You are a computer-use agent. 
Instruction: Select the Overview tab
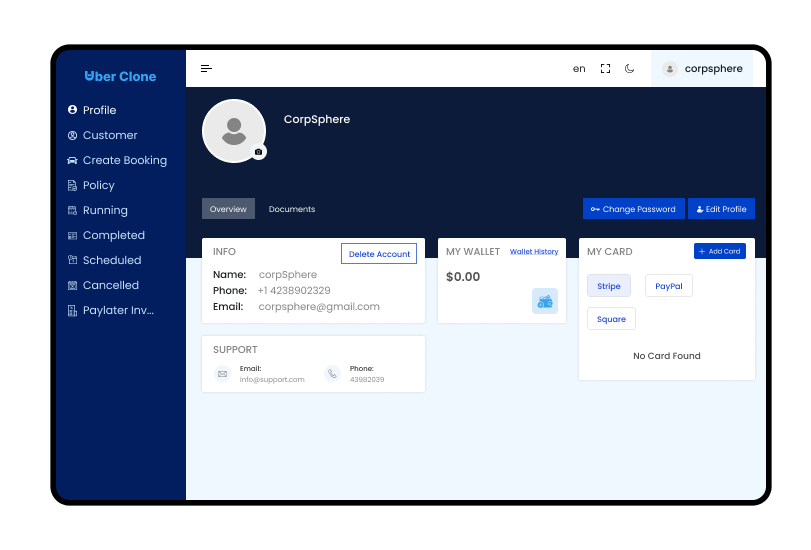click(x=228, y=209)
